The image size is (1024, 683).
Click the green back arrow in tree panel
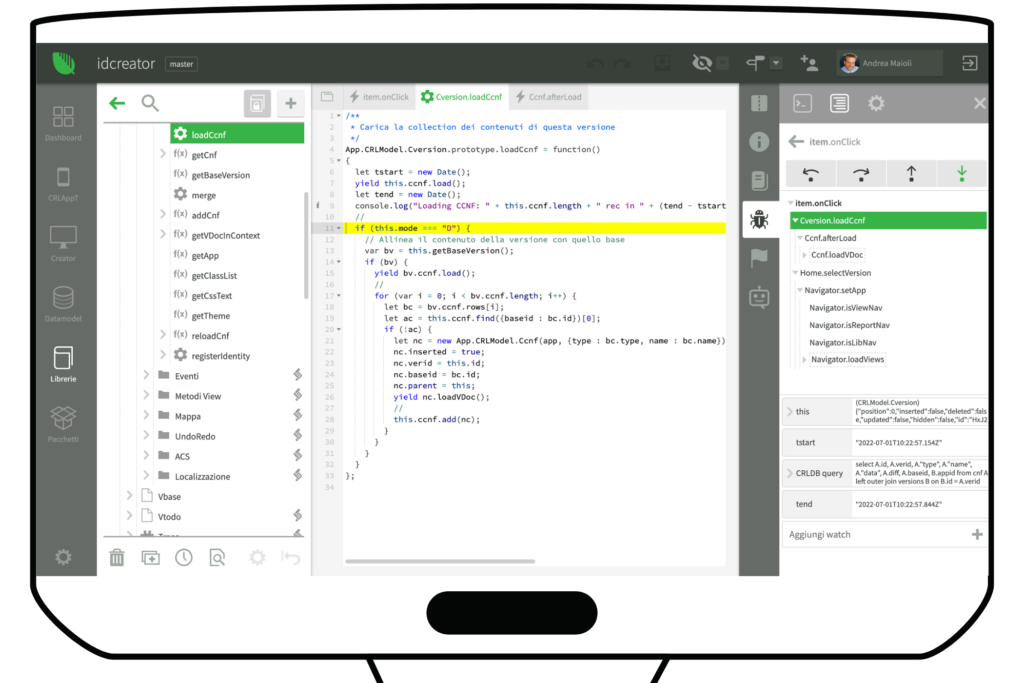(x=118, y=103)
